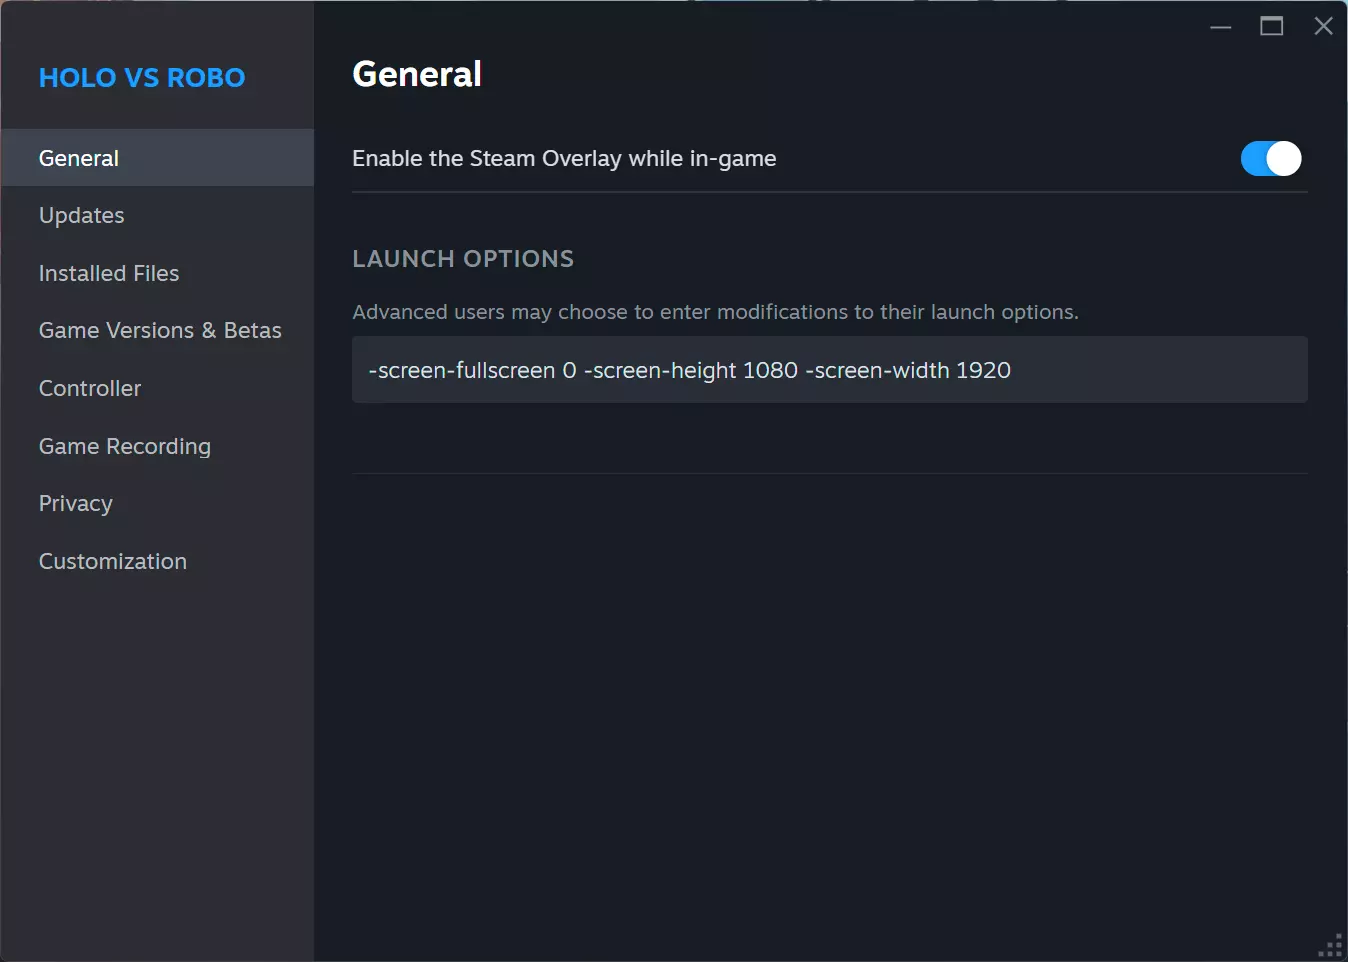Click the HOLO VS ROBO game title
Screen dimensions: 1348x962
[142, 78]
